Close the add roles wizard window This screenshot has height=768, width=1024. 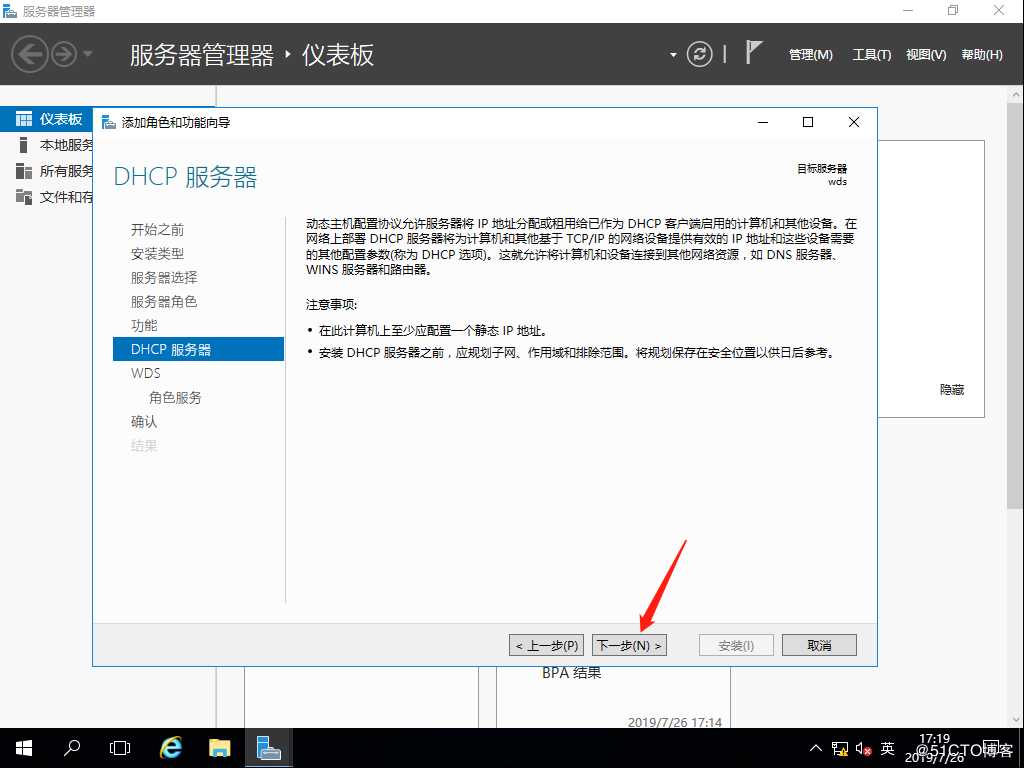(x=854, y=122)
